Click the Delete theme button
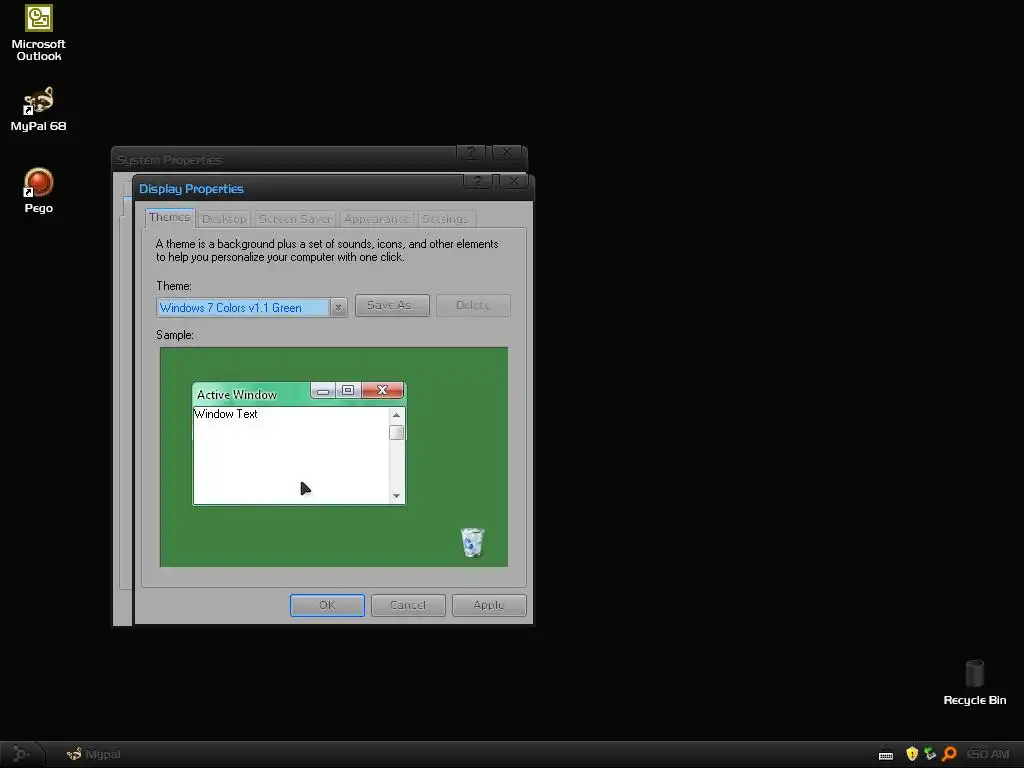1024x768 pixels. (473, 305)
